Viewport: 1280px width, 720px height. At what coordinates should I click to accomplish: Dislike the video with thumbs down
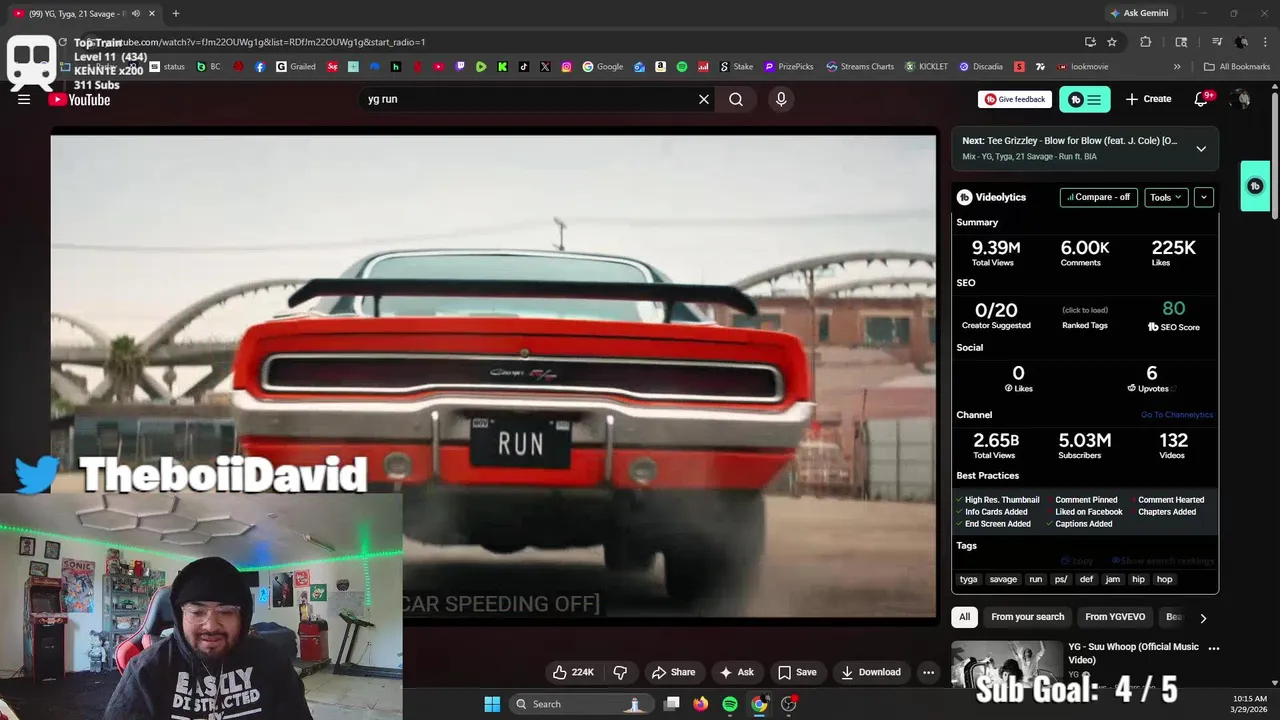(620, 672)
